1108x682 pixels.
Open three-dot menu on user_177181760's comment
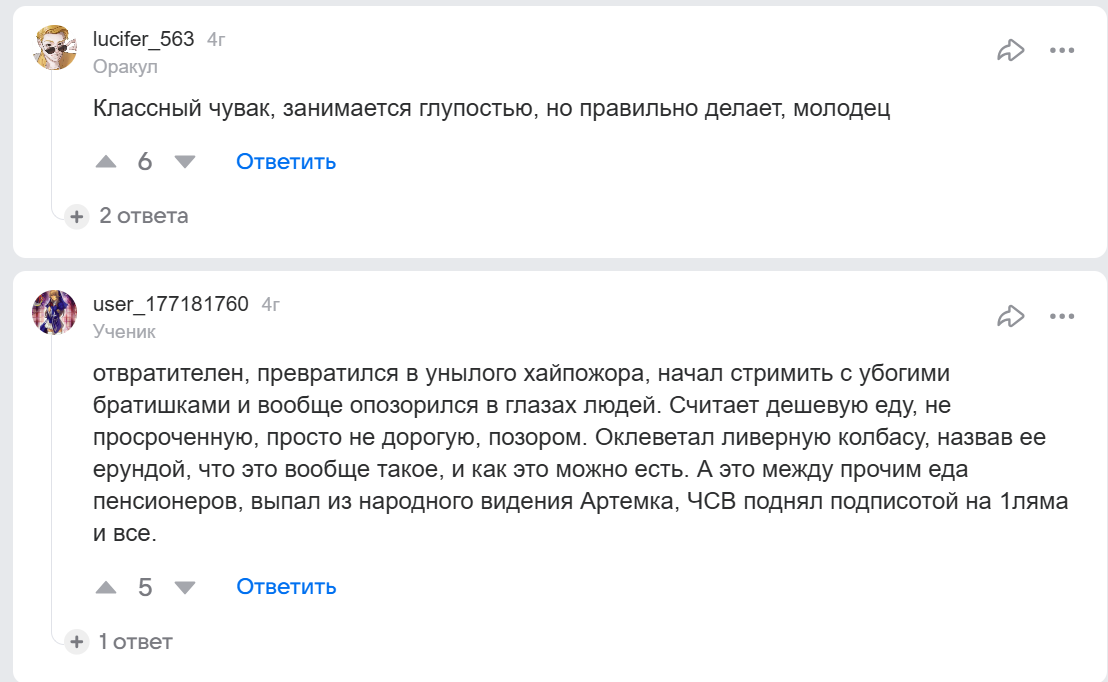pyautogui.click(x=1061, y=316)
